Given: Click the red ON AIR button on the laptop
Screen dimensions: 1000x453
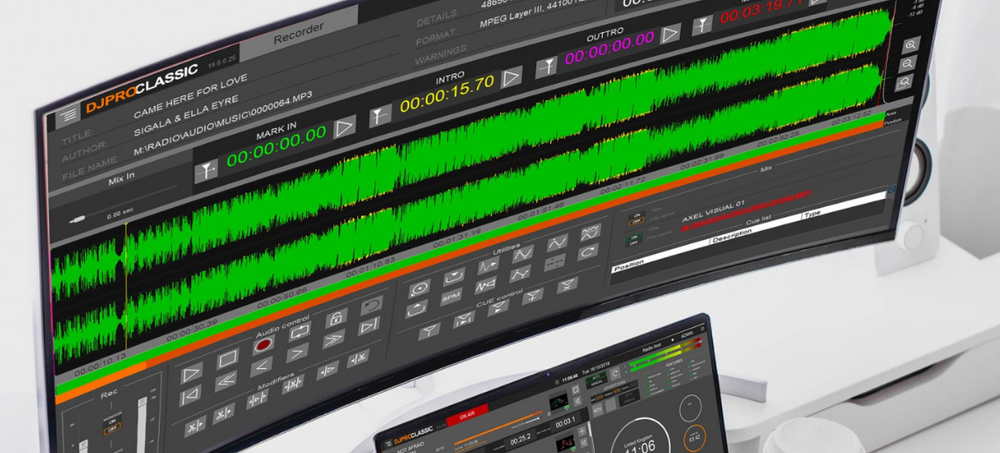Looking at the screenshot, I should click(466, 415).
